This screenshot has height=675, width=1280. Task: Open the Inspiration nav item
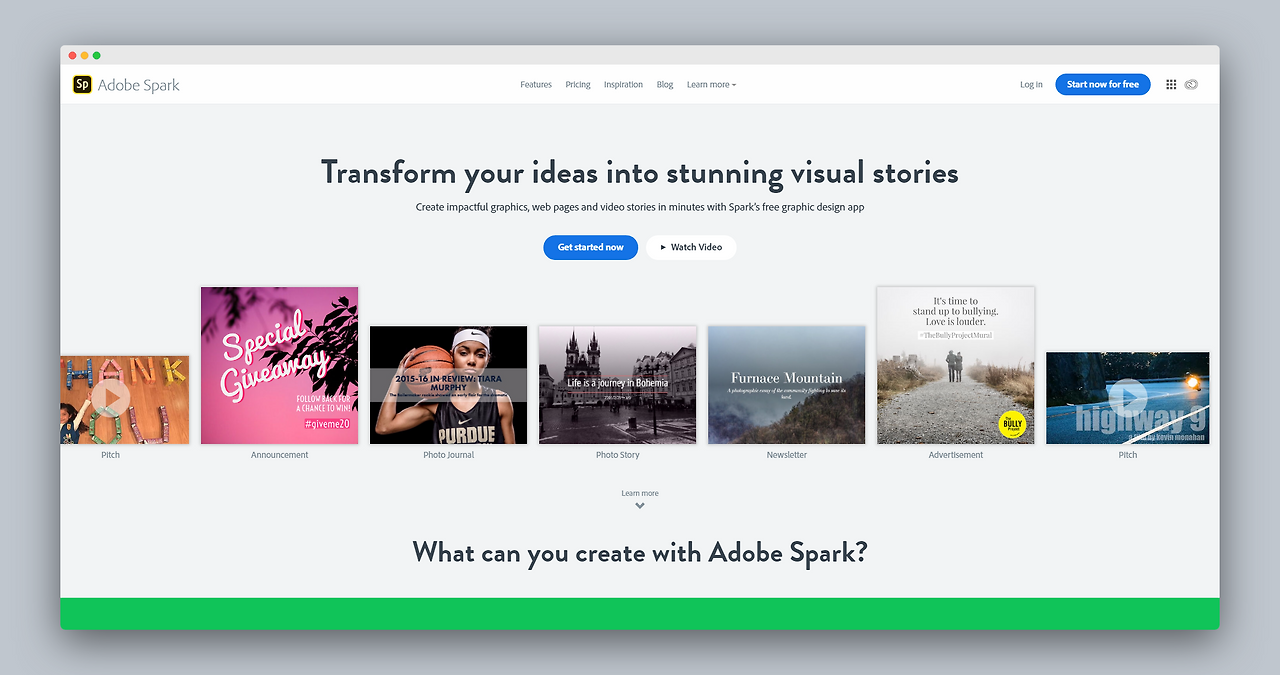click(623, 85)
